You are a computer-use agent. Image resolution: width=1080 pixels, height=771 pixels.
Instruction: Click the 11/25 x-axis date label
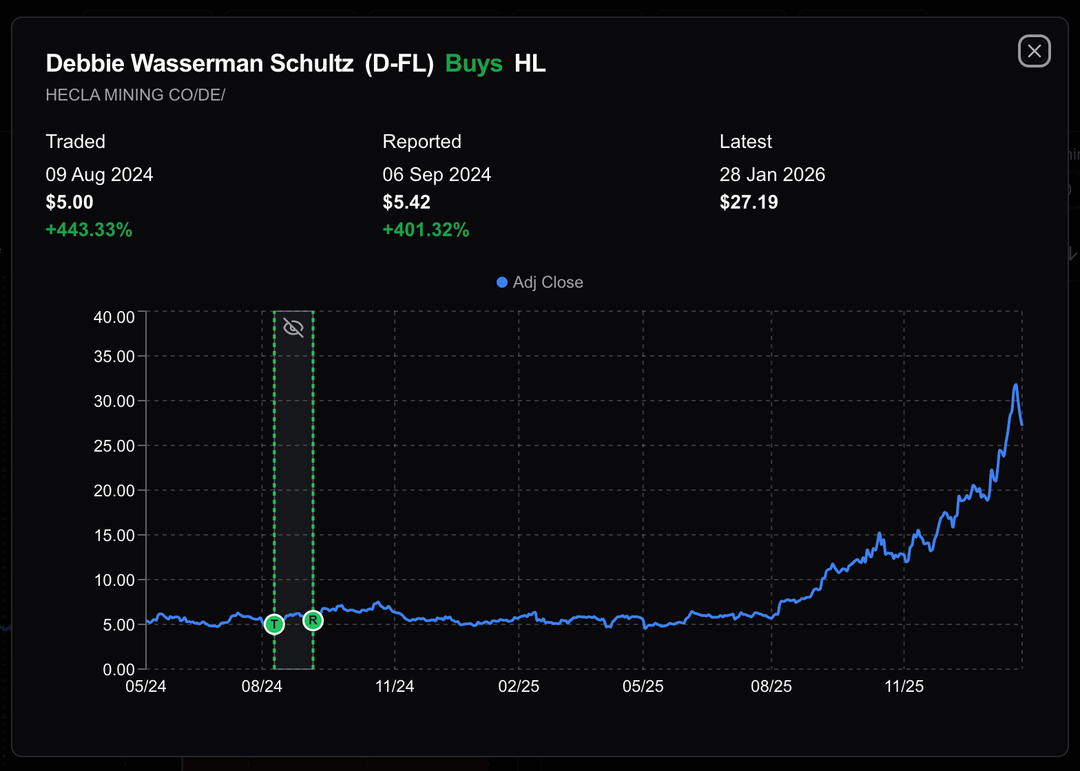pos(904,687)
